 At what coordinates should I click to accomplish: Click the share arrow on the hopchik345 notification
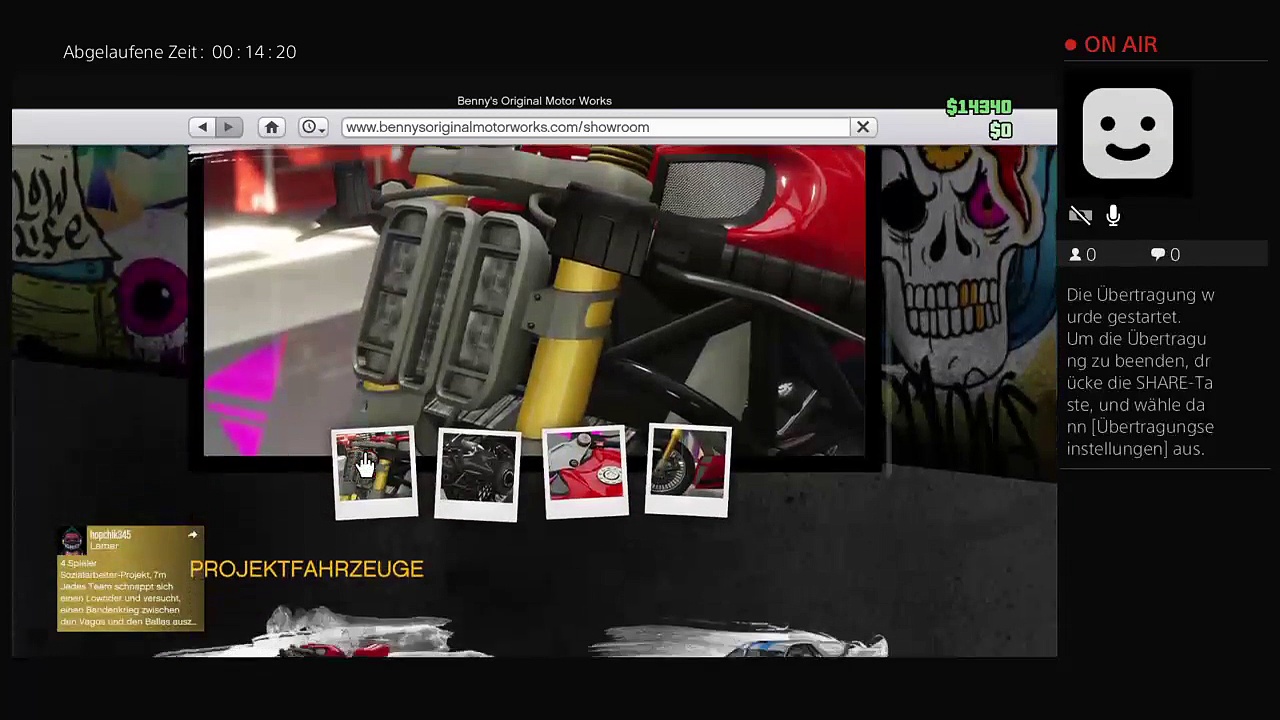pyautogui.click(x=193, y=535)
